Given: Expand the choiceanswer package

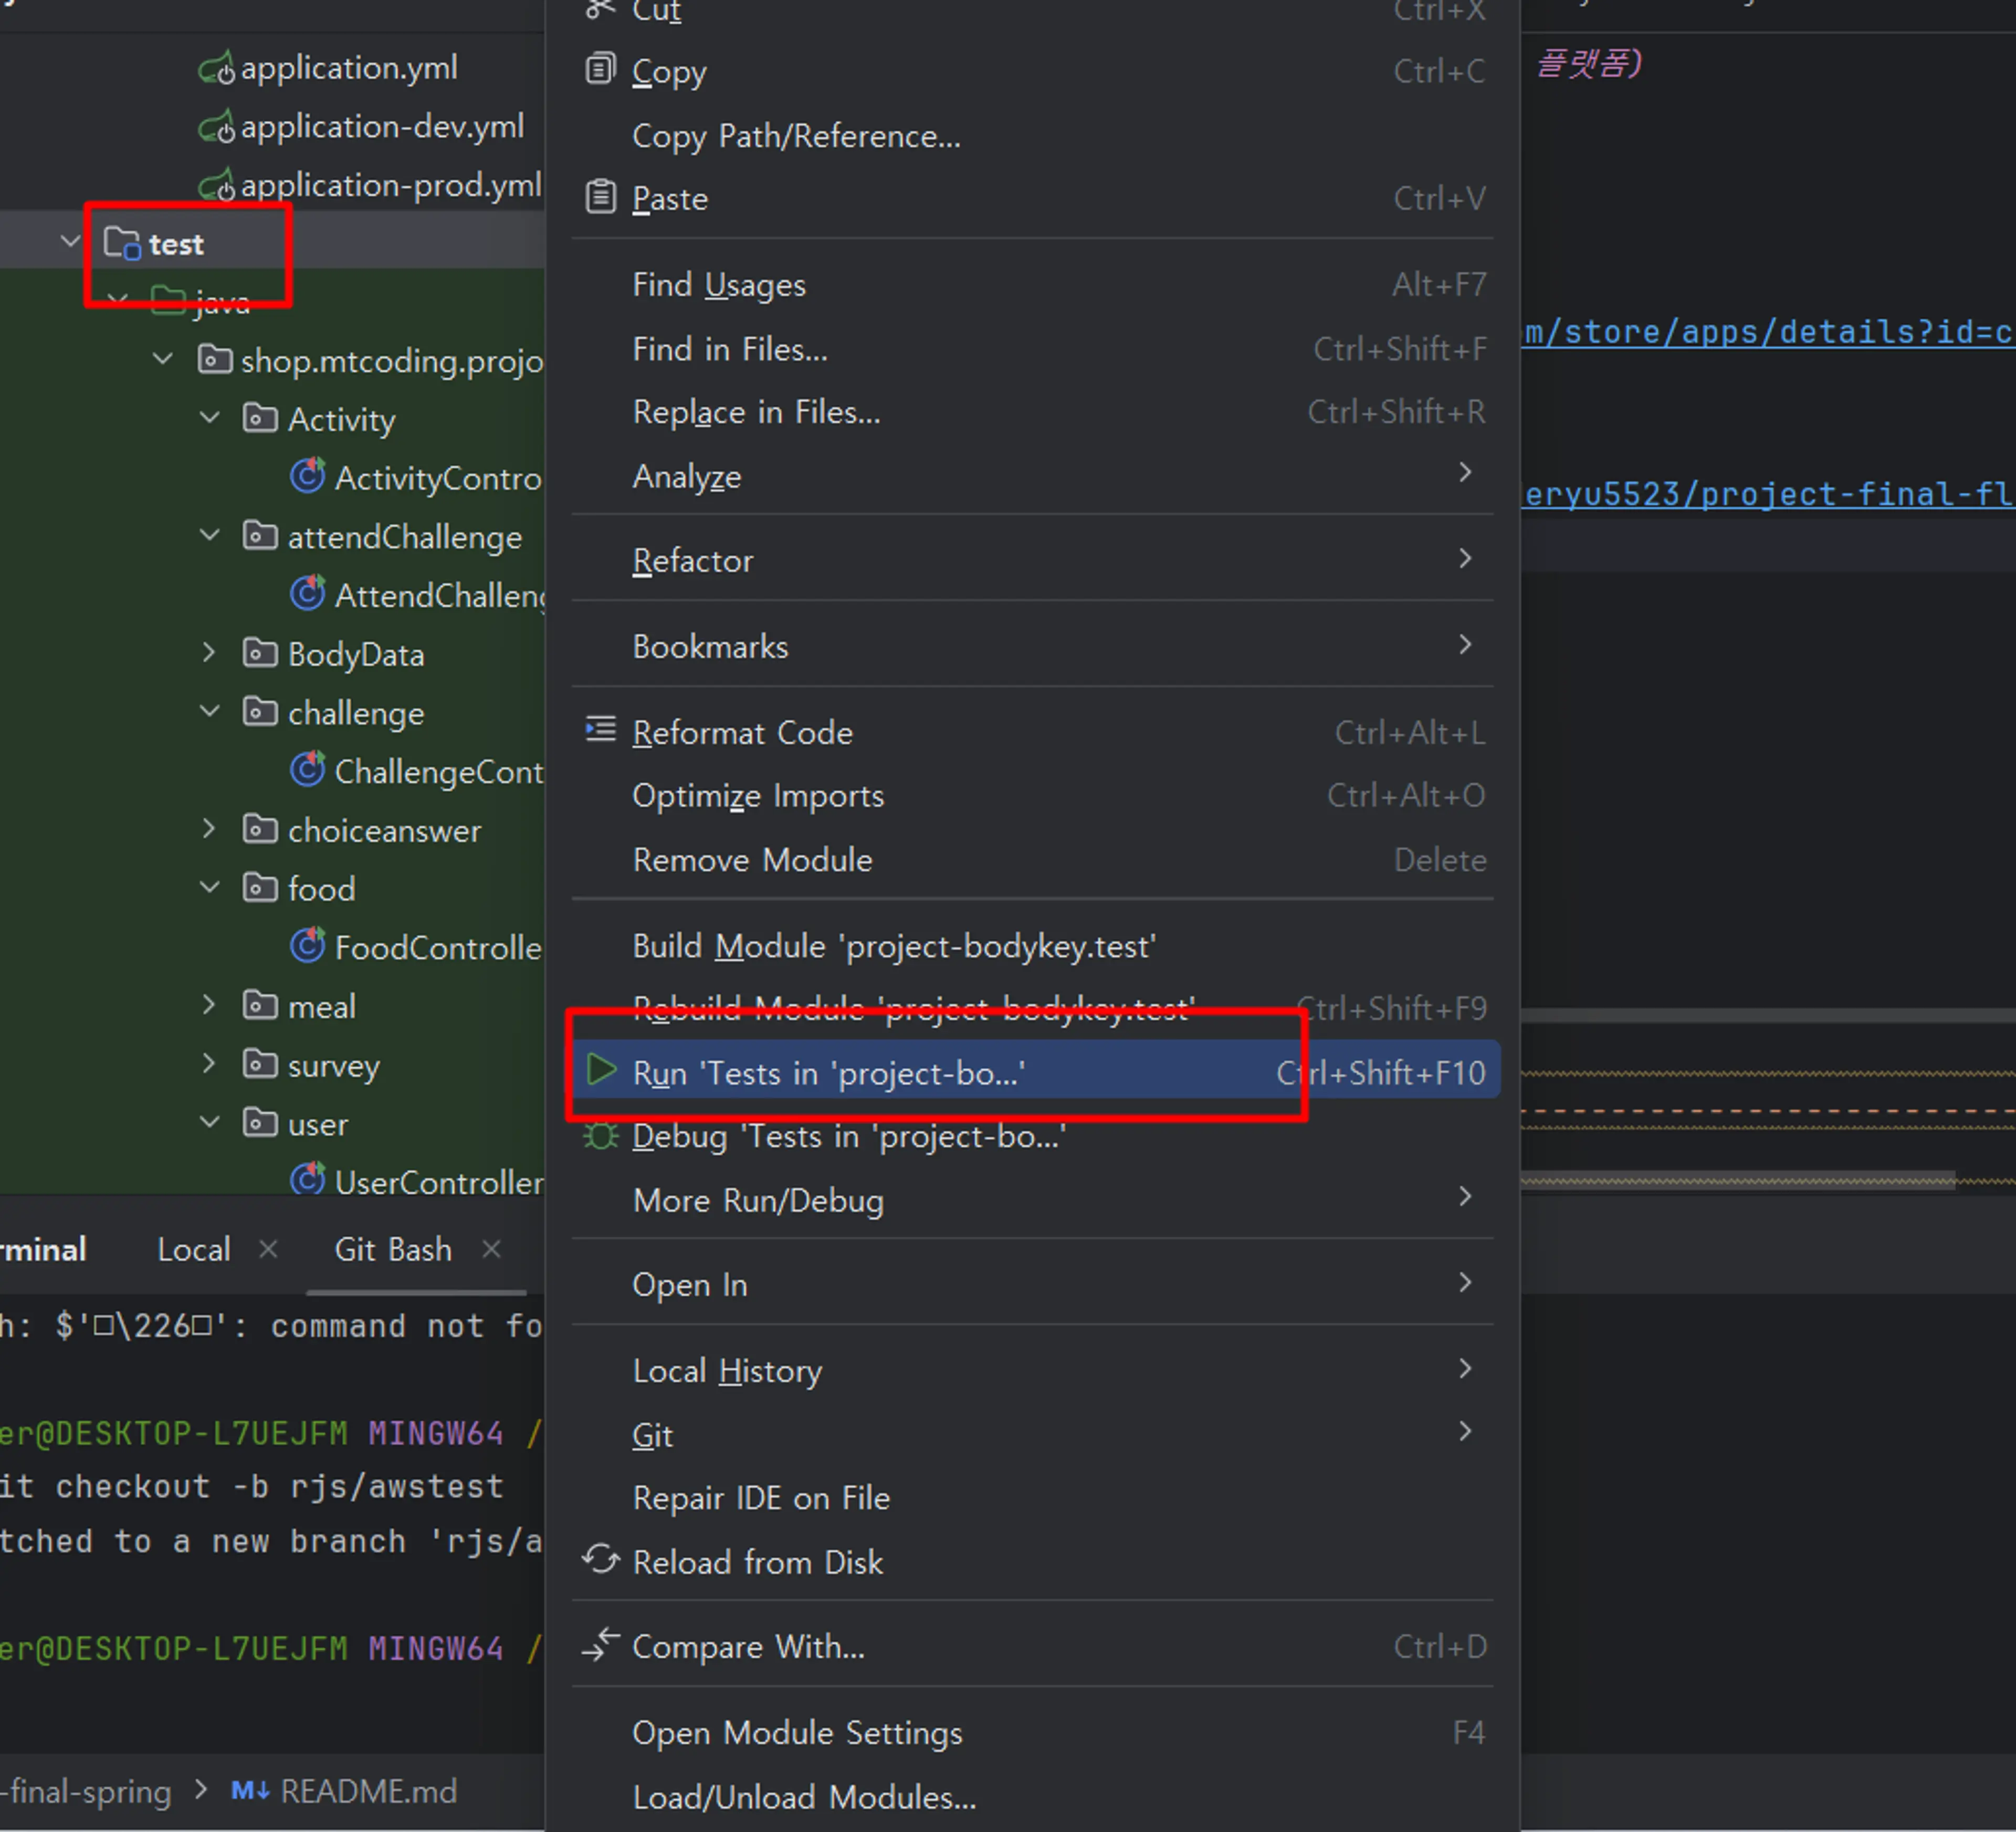Looking at the screenshot, I should pyautogui.click(x=209, y=829).
